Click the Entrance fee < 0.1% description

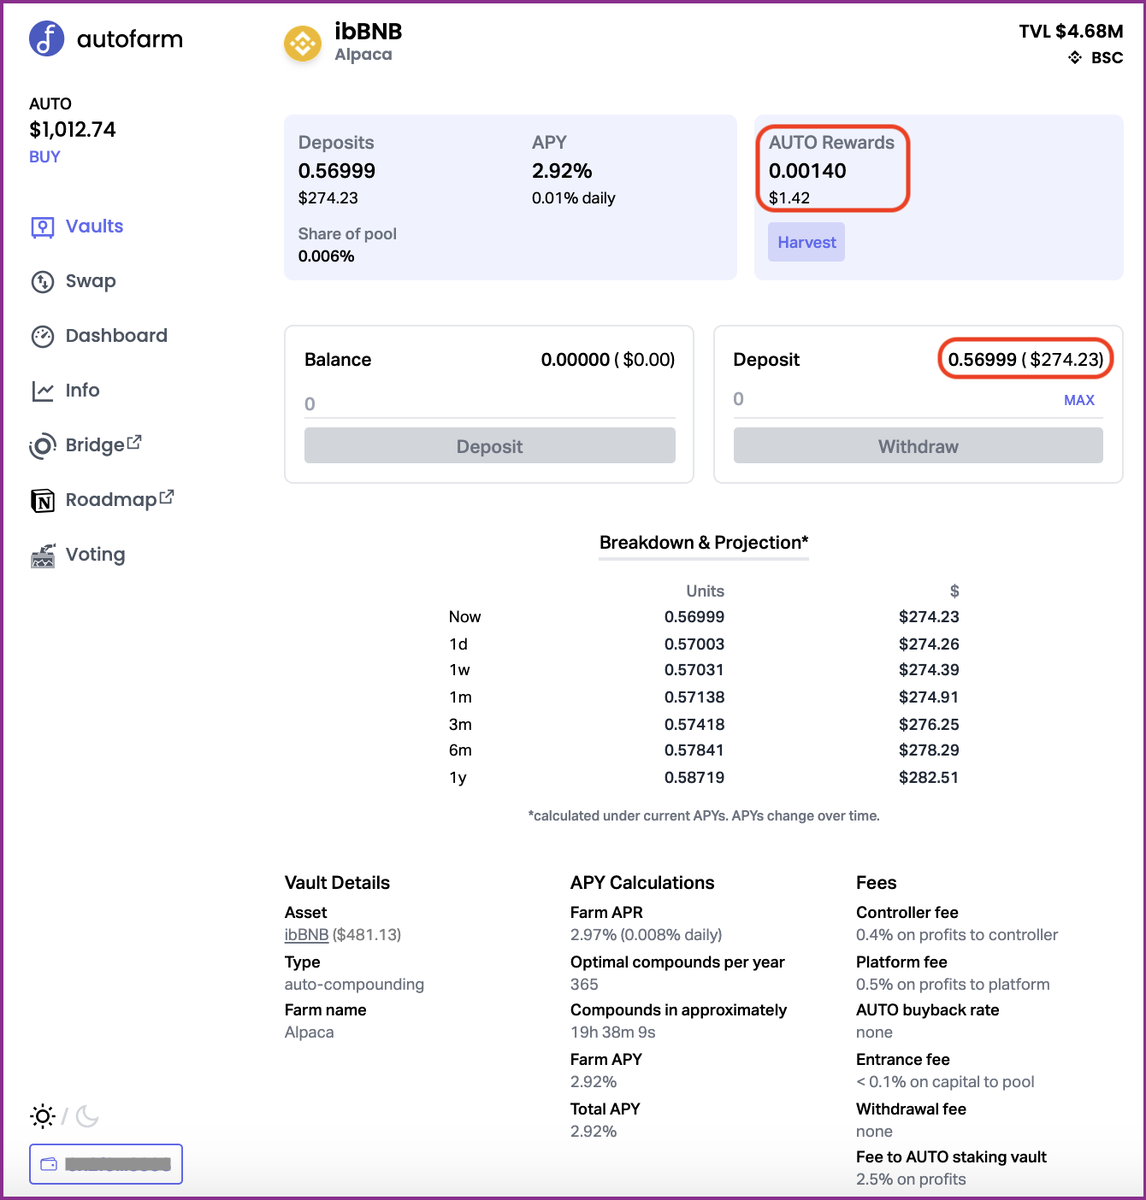[x=945, y=1082]
